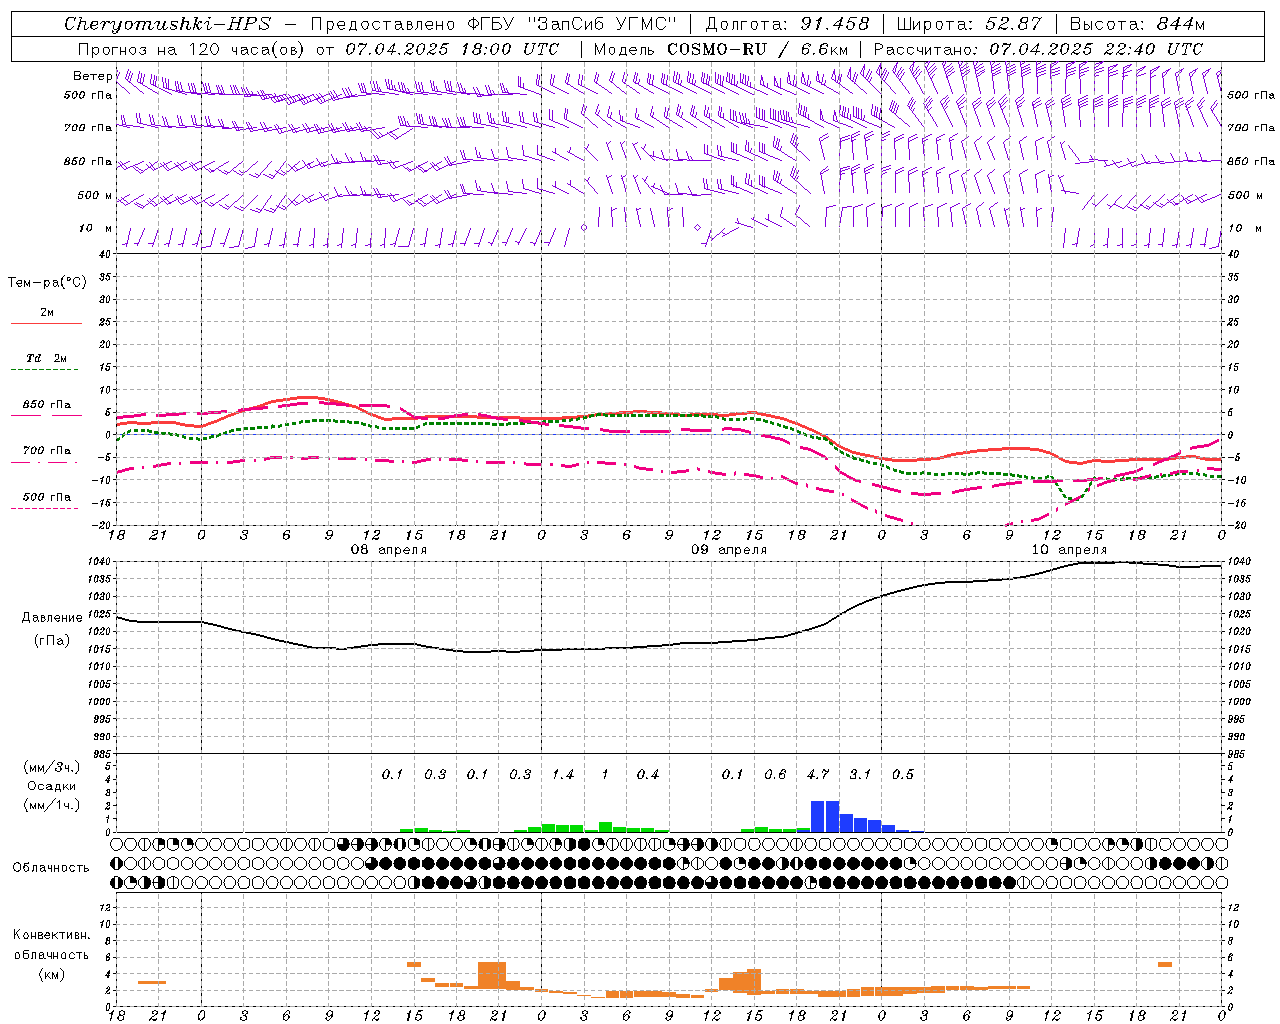The height and width of the screenshot is (1024, 1280).
Task: Click the tallest orange convective cloud bar
Action: [492, 975]
